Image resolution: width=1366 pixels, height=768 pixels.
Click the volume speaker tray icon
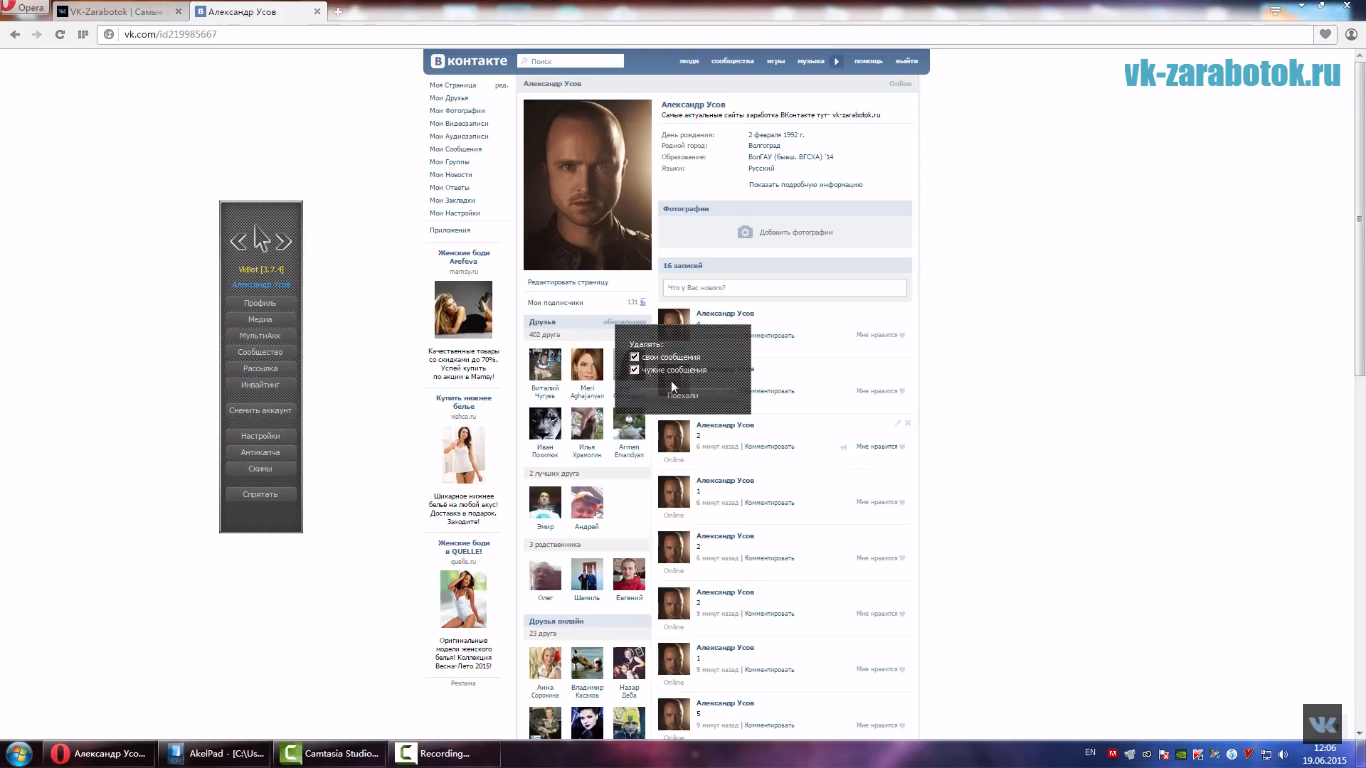click(1283, 754)
